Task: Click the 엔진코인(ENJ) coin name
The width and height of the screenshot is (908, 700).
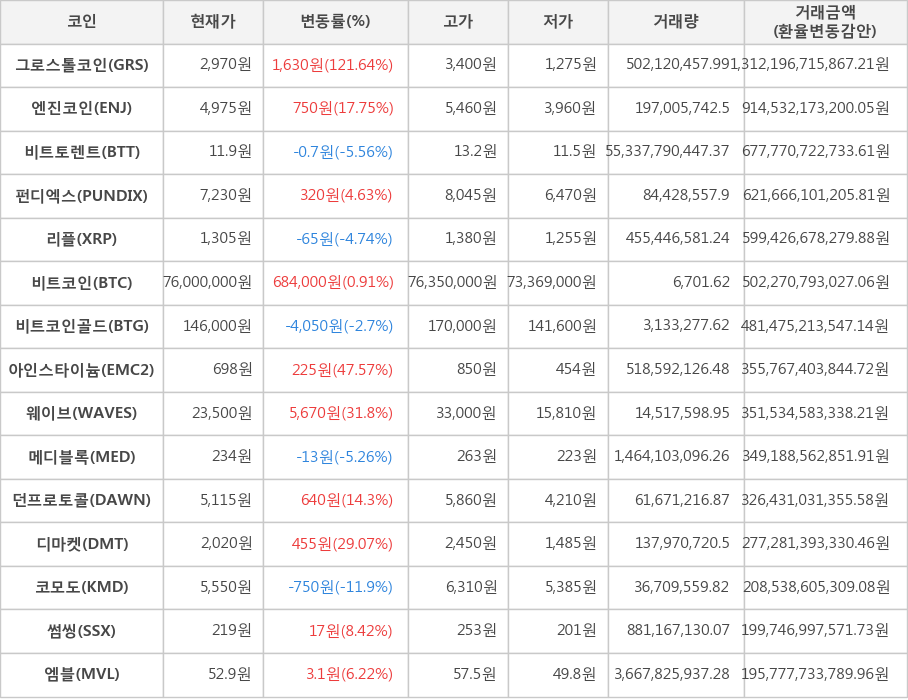Action: click(81, 109)
